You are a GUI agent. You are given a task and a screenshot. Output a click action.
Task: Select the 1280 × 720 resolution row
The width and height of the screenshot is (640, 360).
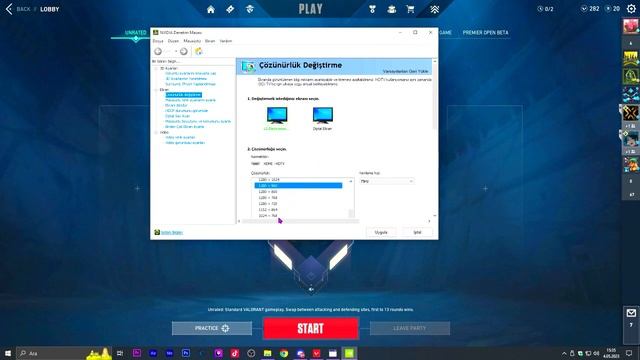[298, 204]
